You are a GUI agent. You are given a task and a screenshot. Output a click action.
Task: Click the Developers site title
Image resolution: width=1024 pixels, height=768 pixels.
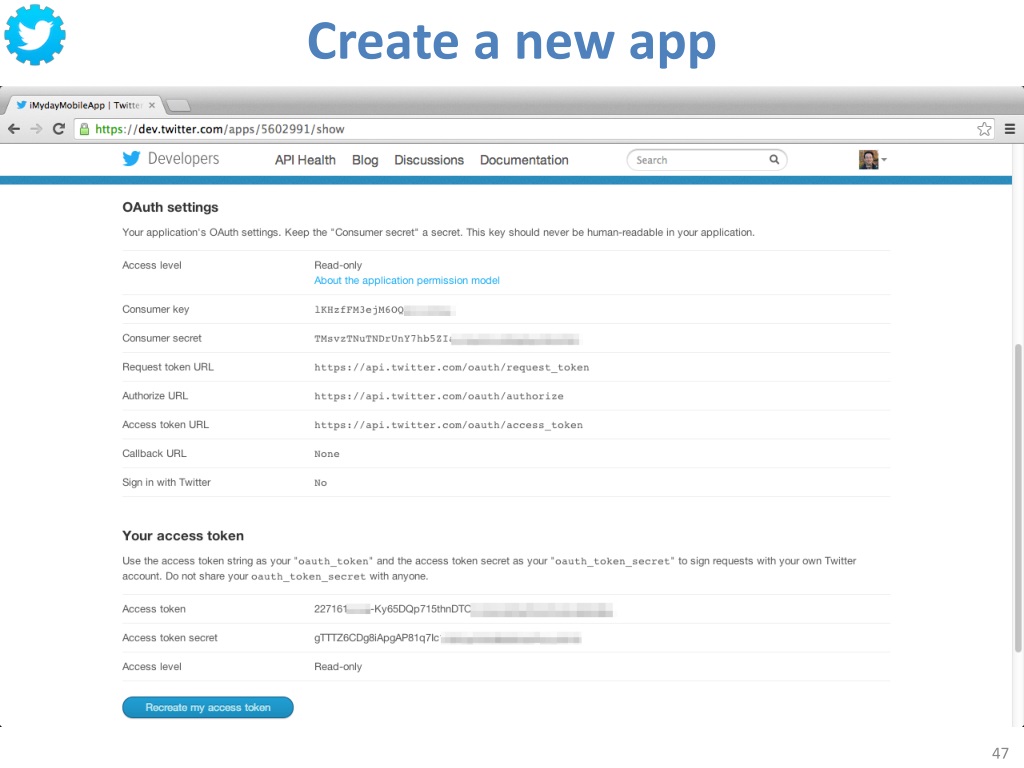click(x=184, y=159)
